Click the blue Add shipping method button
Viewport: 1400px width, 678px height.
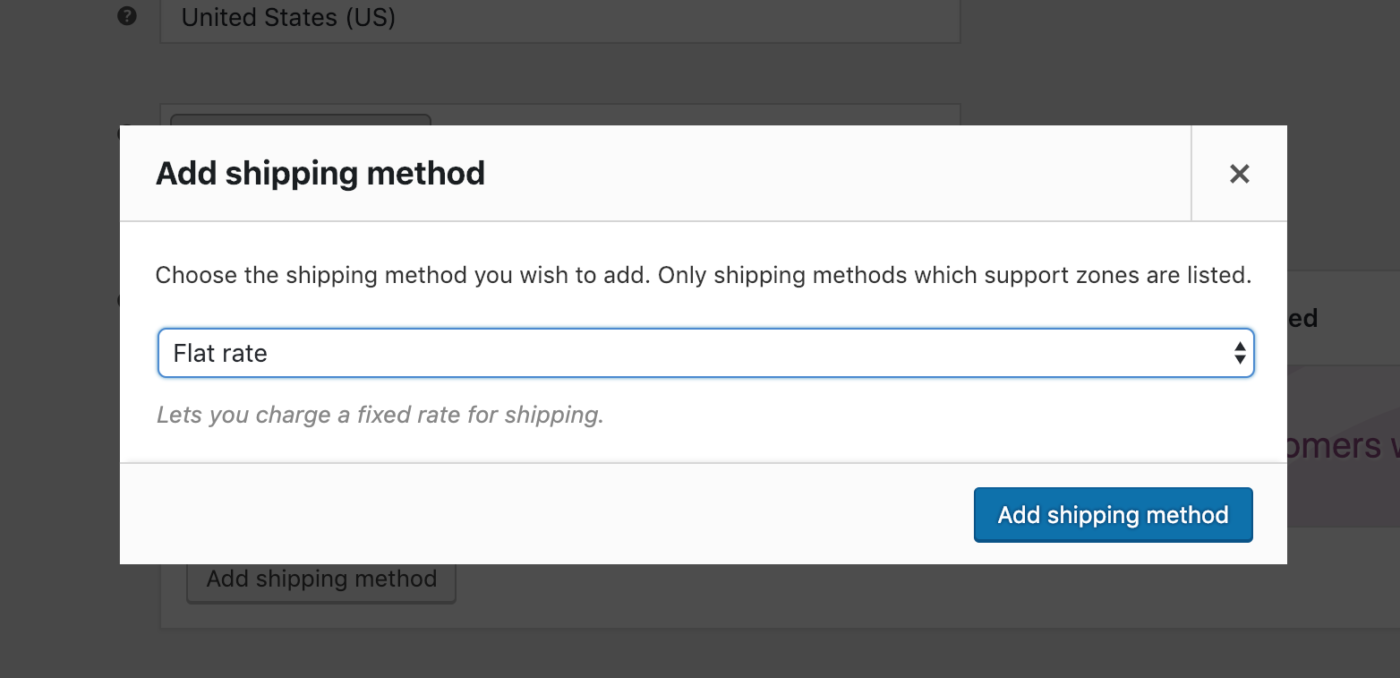[1112, 514]
